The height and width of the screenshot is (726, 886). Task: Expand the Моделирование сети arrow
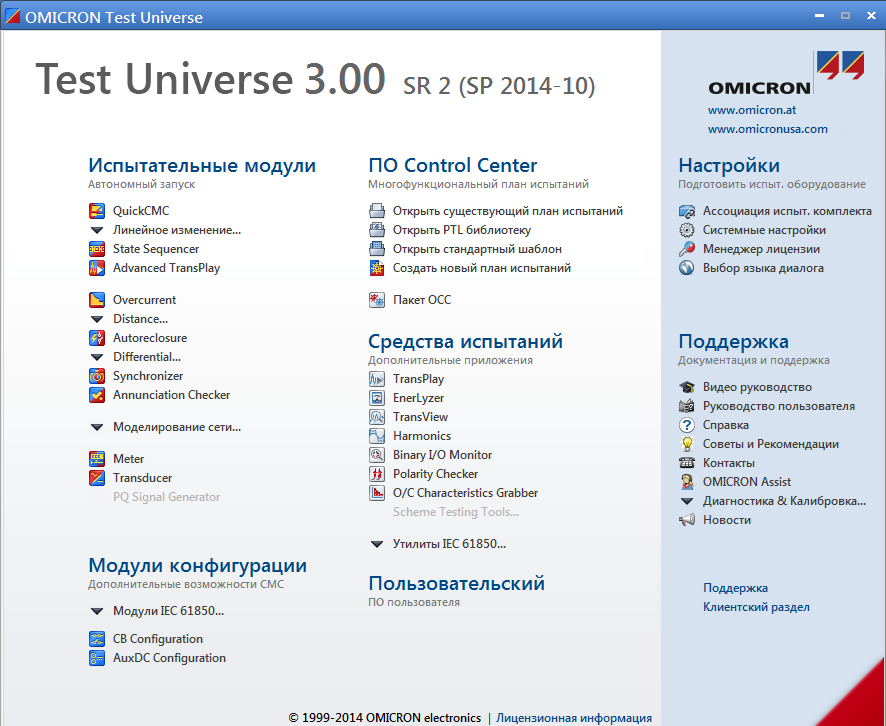tap(97, 427)
